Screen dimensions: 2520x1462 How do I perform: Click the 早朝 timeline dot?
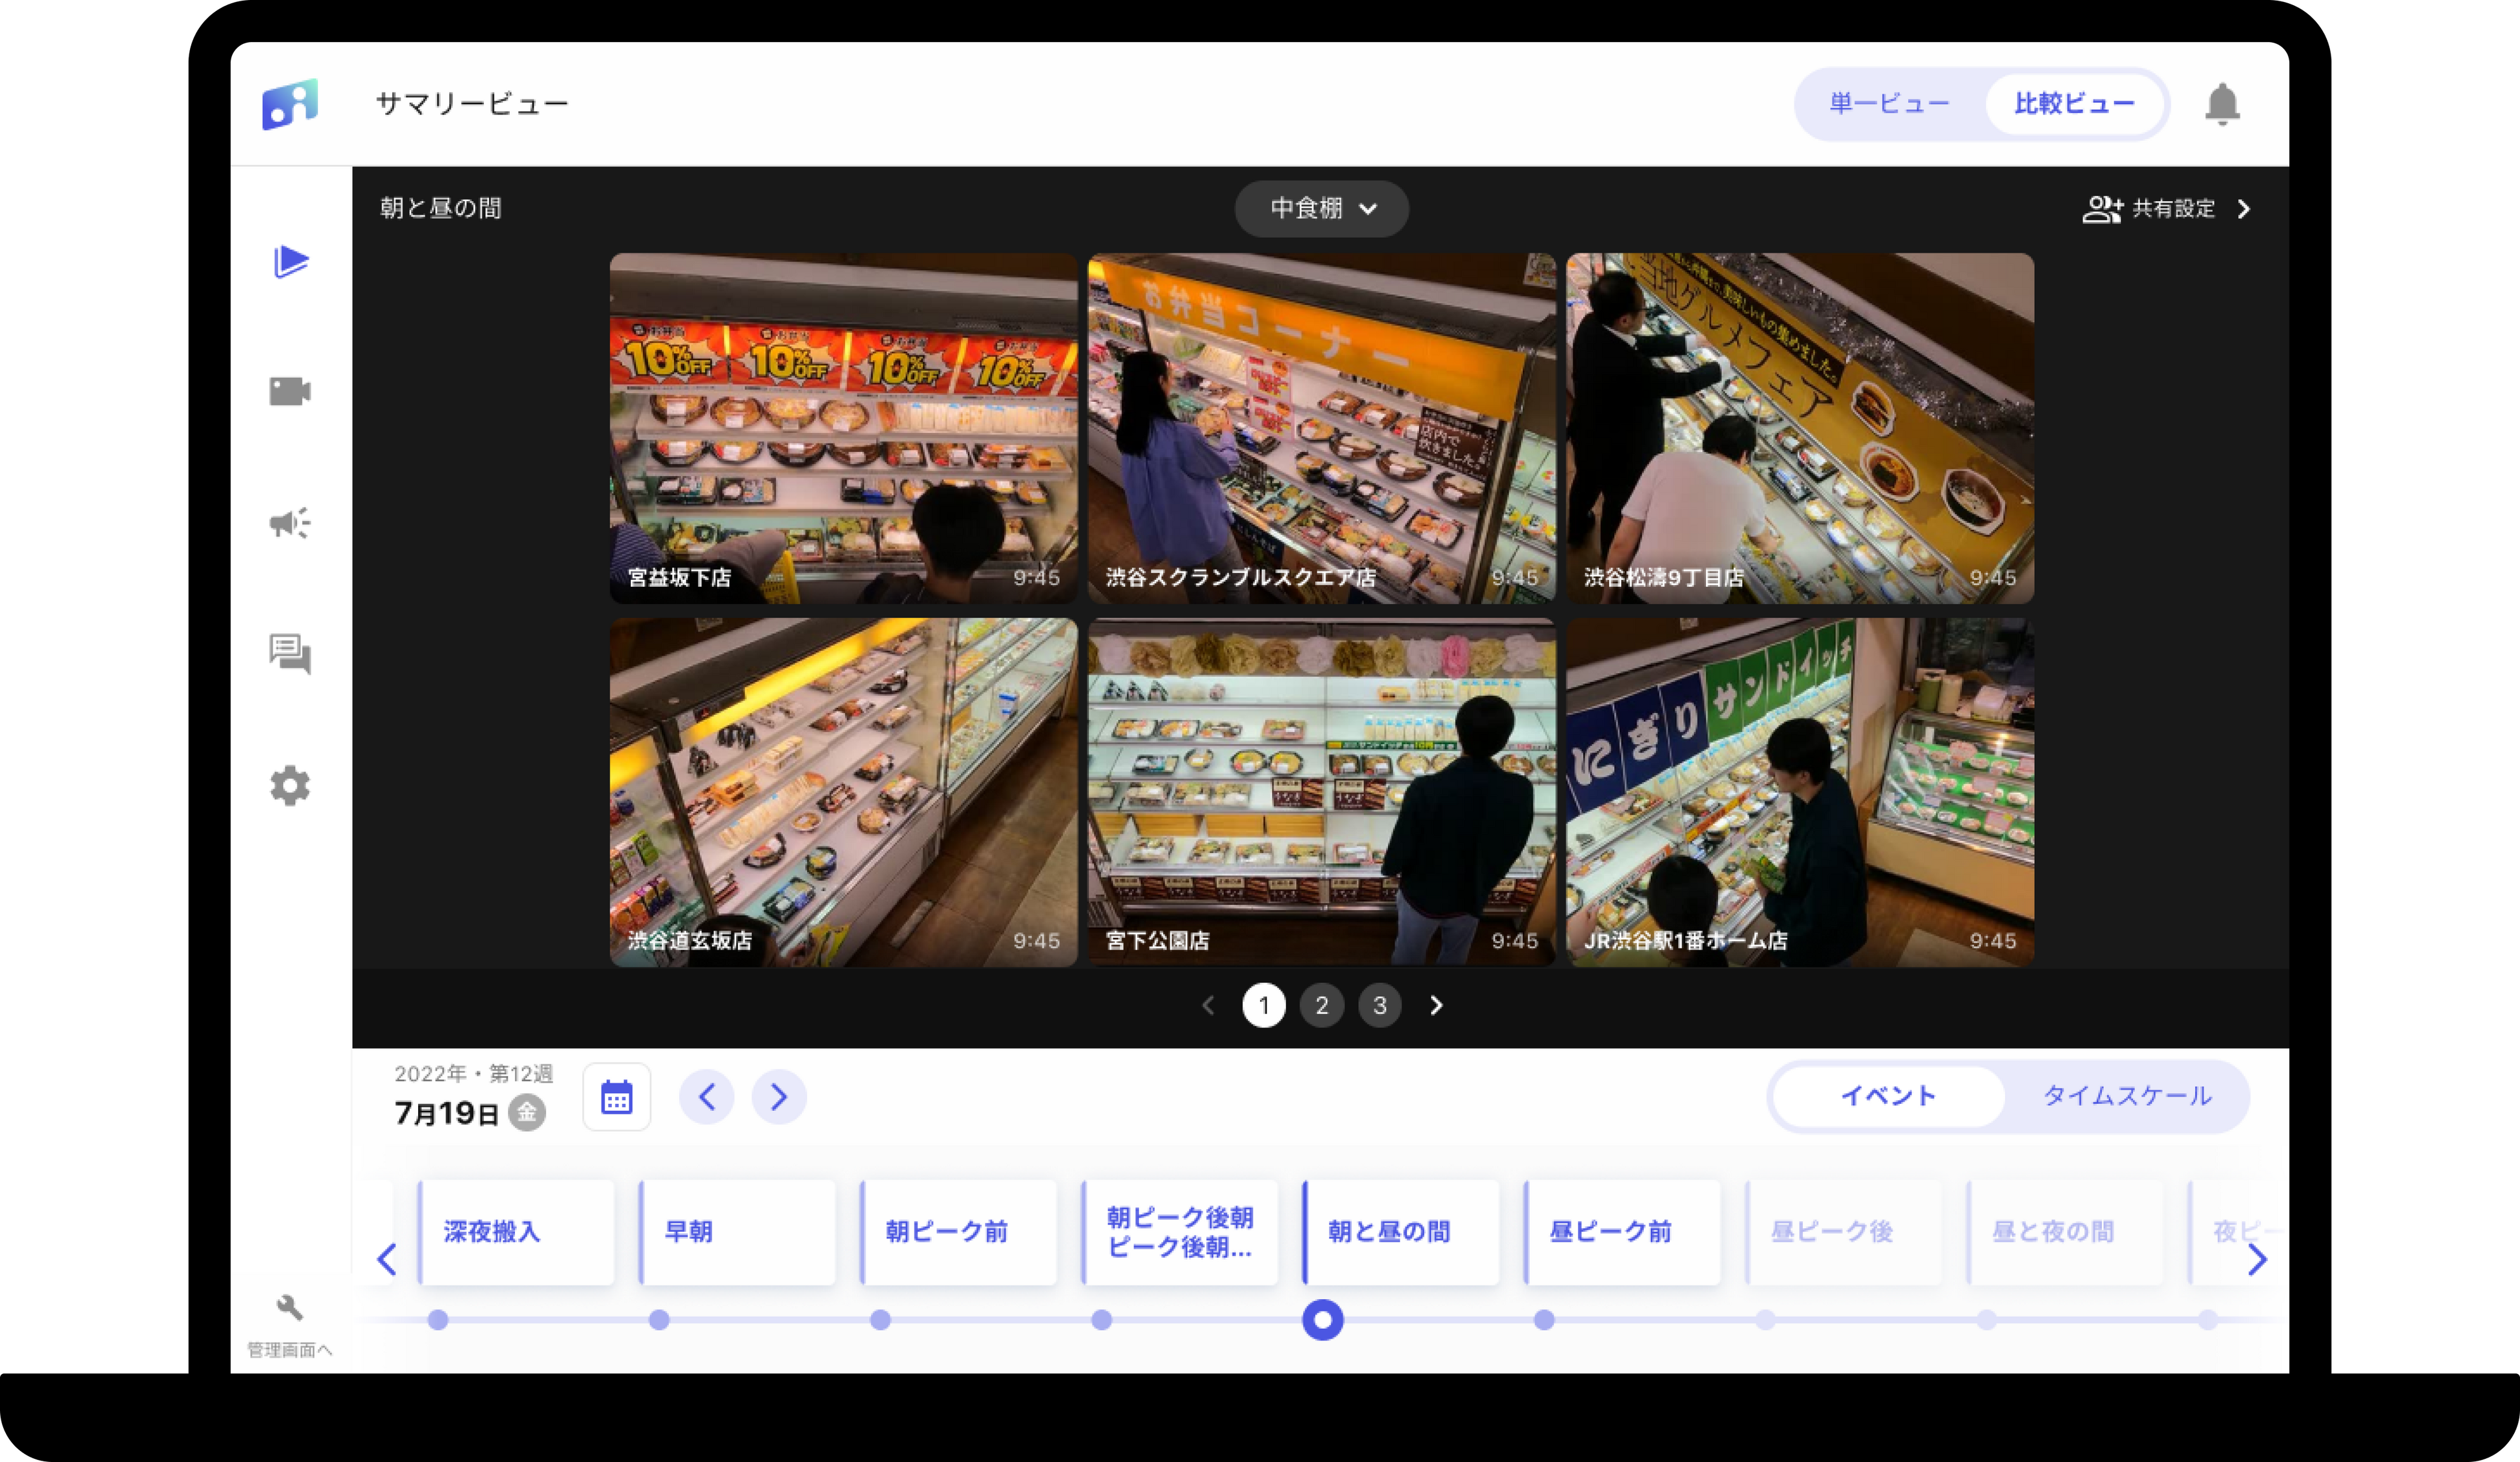coord(659,1320)
